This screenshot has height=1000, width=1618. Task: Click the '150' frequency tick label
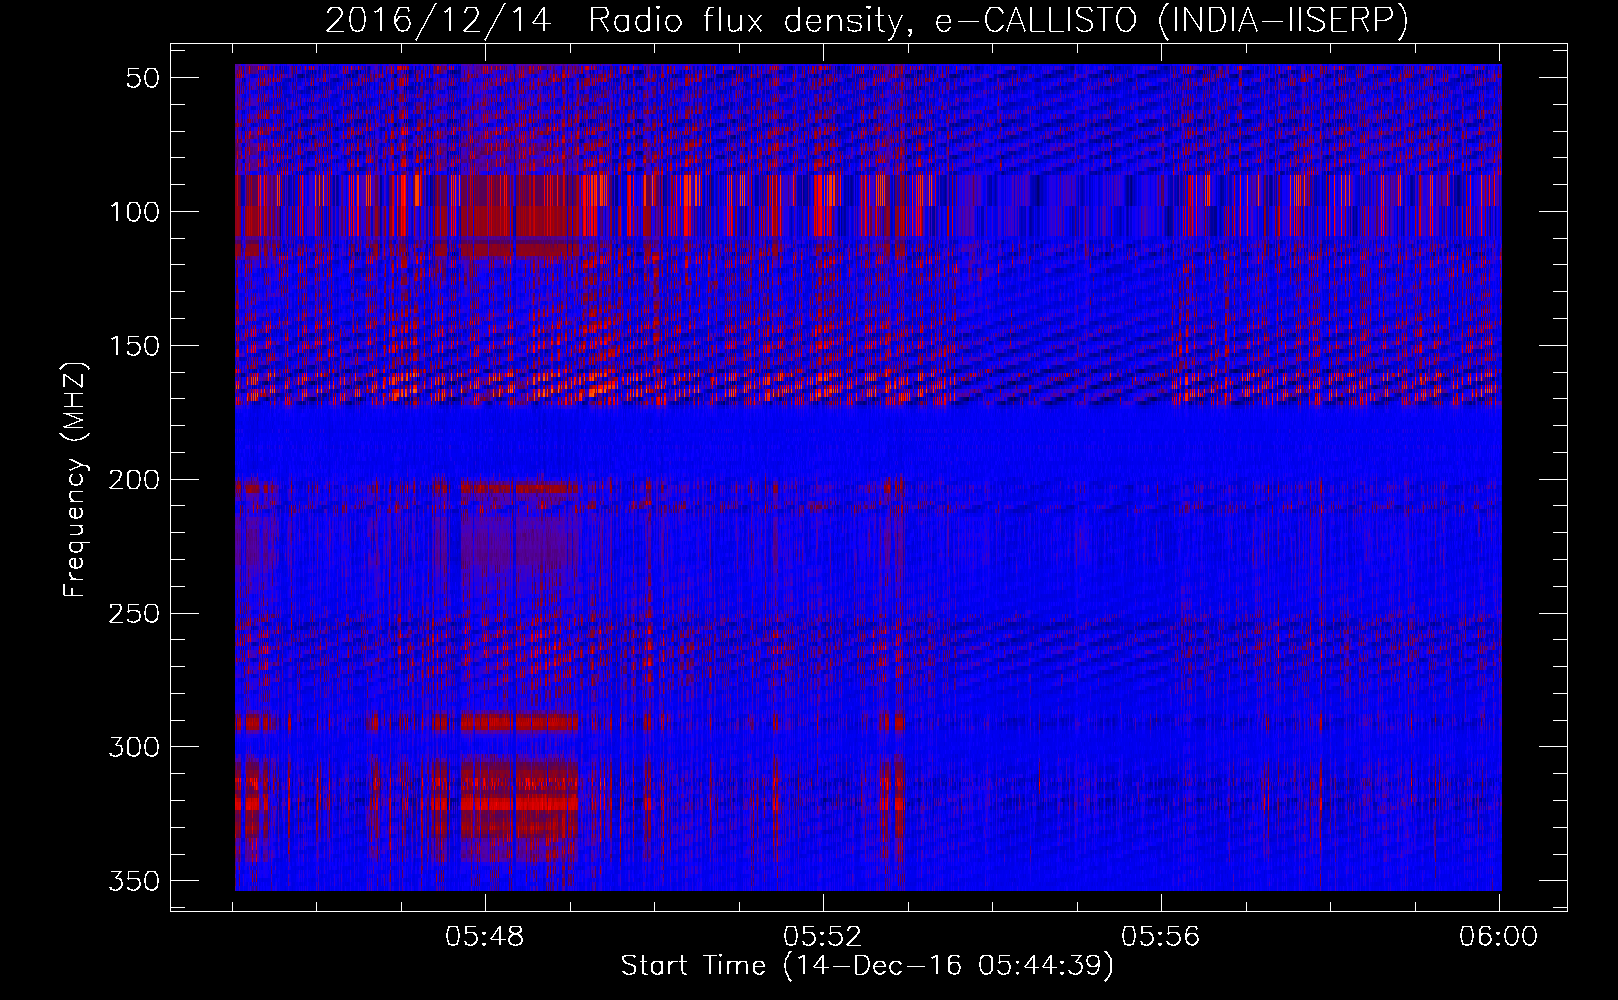(x=135, y=346)
